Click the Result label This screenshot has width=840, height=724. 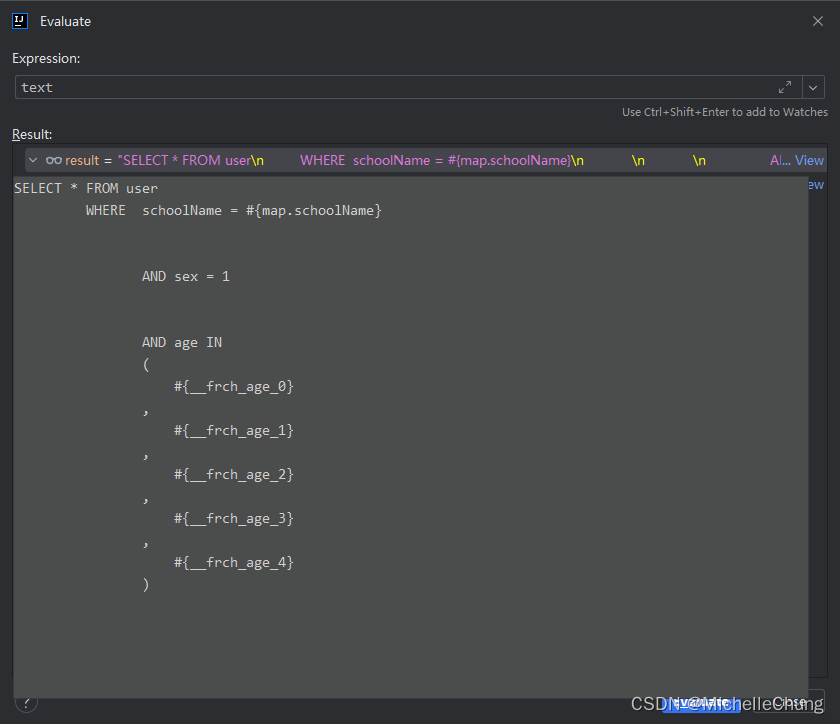click(x=32, y=134)
